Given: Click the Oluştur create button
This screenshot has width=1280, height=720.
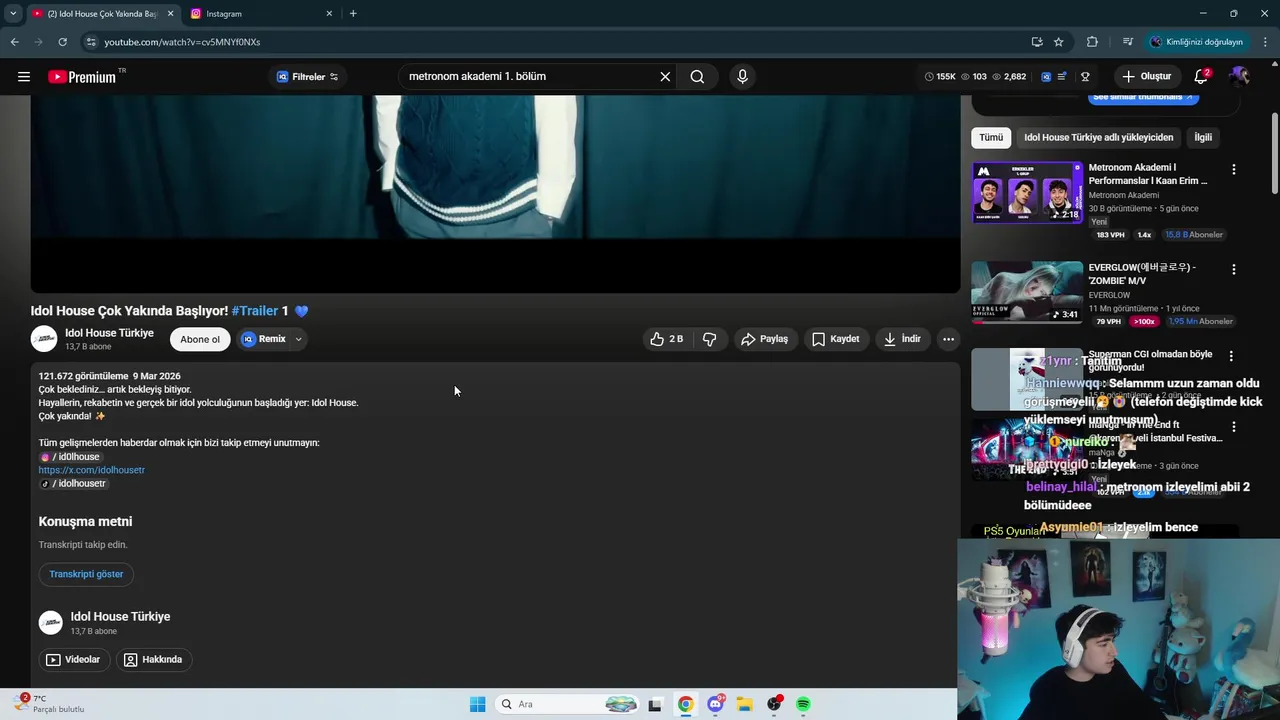Looking at the screenshot, I should coord(1147,77).
